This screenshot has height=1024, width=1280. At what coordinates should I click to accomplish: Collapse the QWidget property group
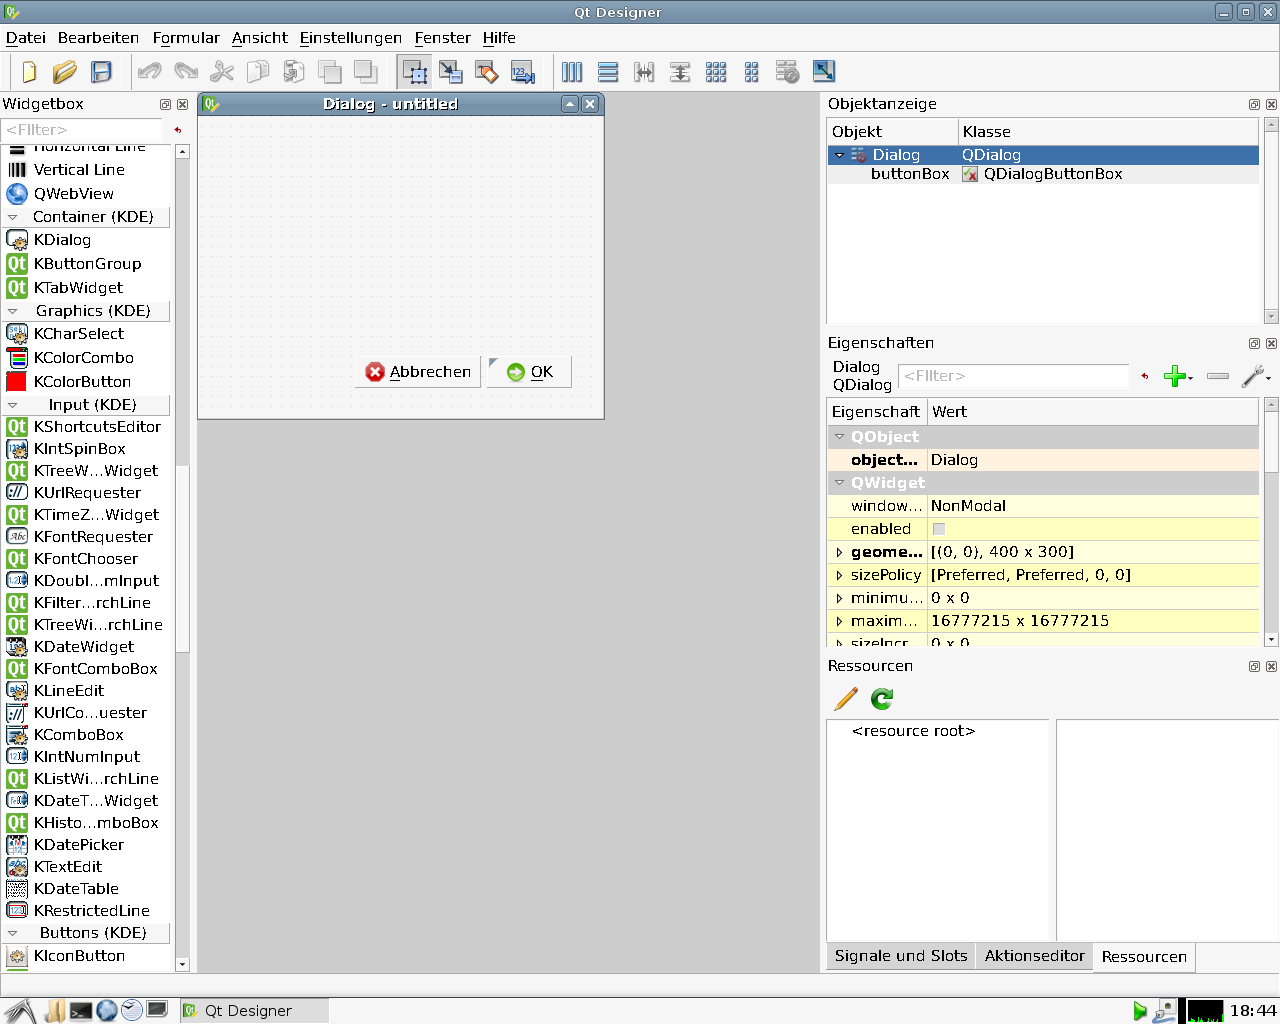coord(840,483)
